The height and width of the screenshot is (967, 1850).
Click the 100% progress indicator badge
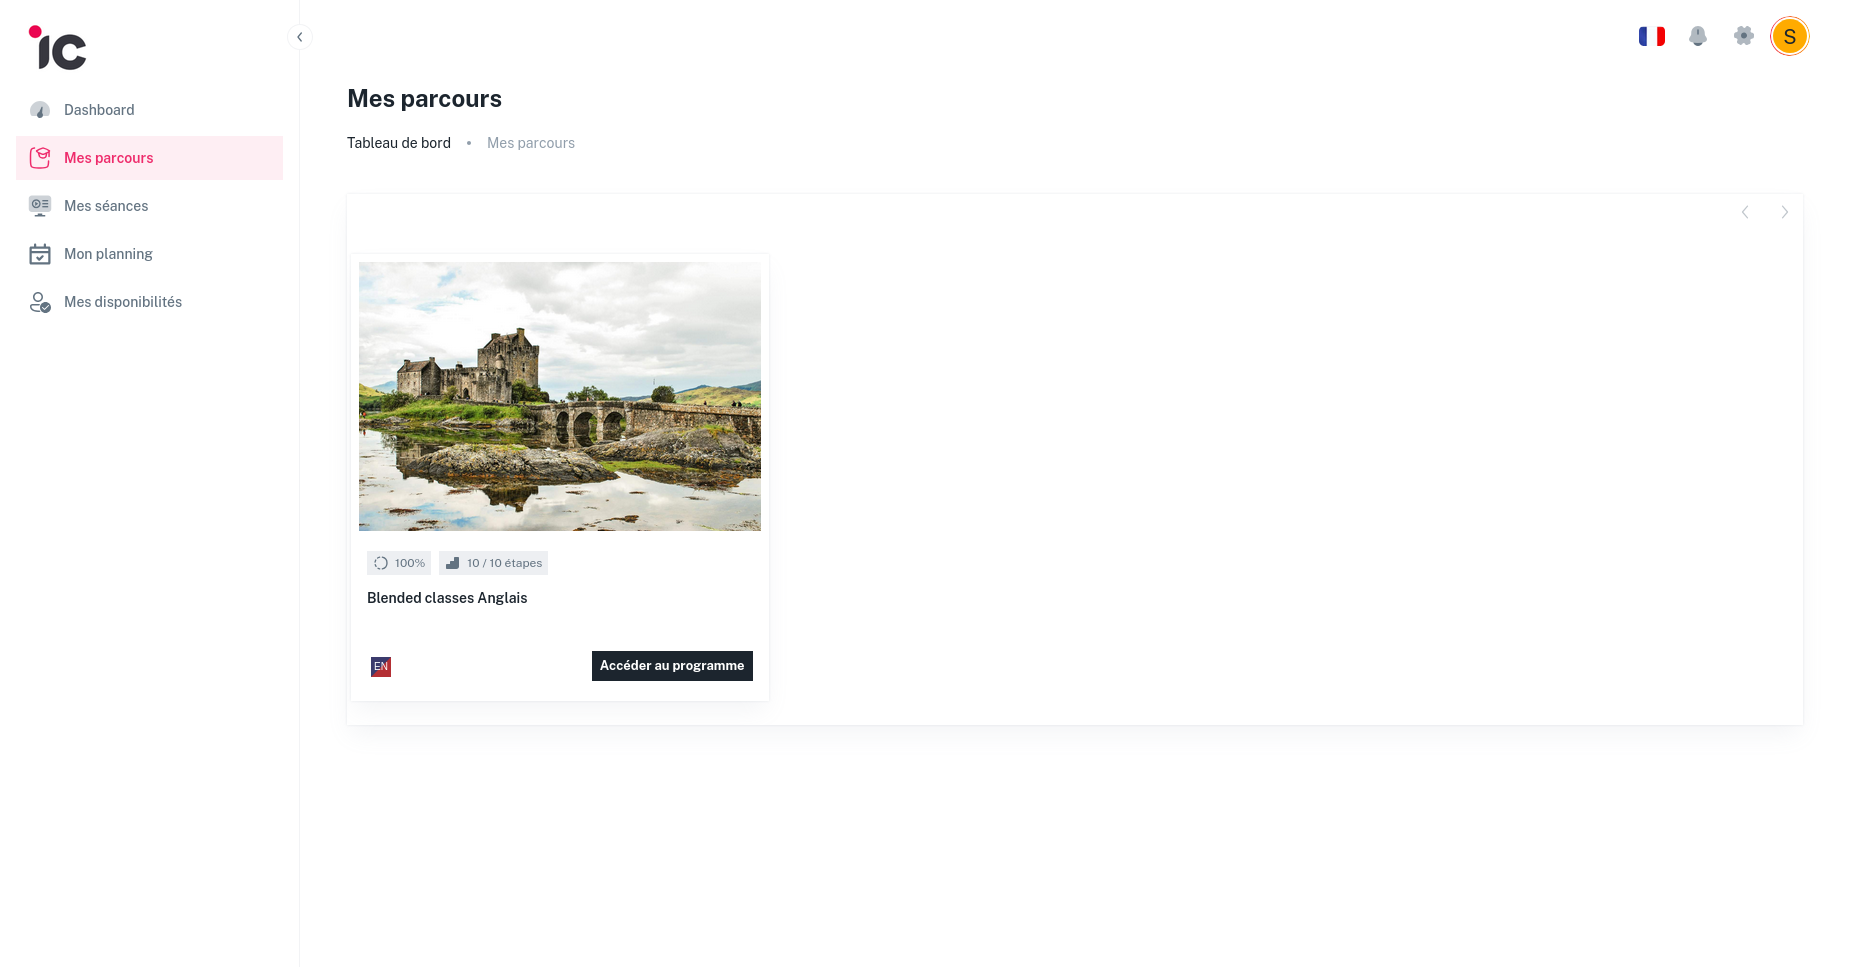pos(398,562)
